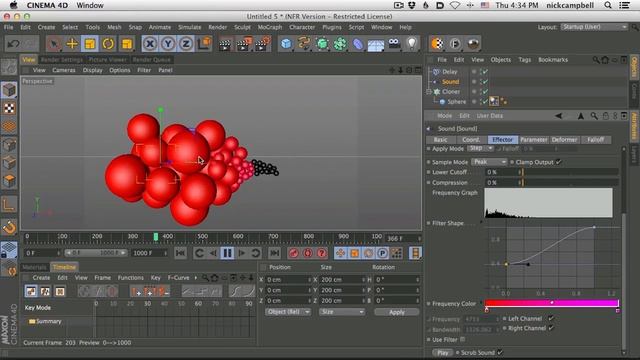Image resolution: width=640 pixels, height=360 pixels.
Task: Toggle the PLA keyframe P icon
Action: [382, 253]
